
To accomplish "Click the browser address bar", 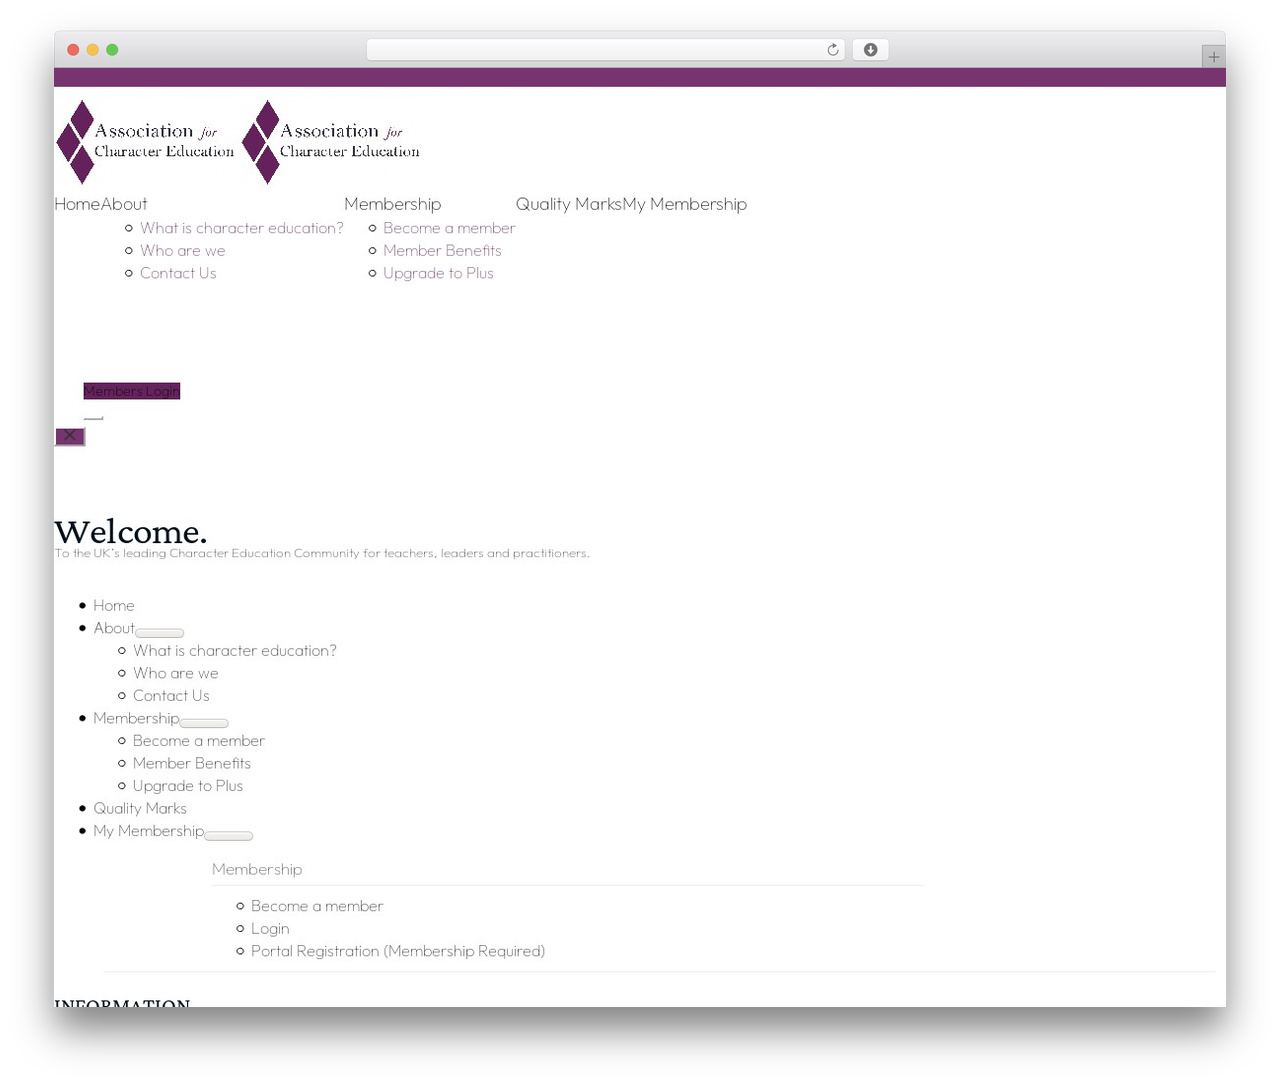I will [x=605, y=50].
